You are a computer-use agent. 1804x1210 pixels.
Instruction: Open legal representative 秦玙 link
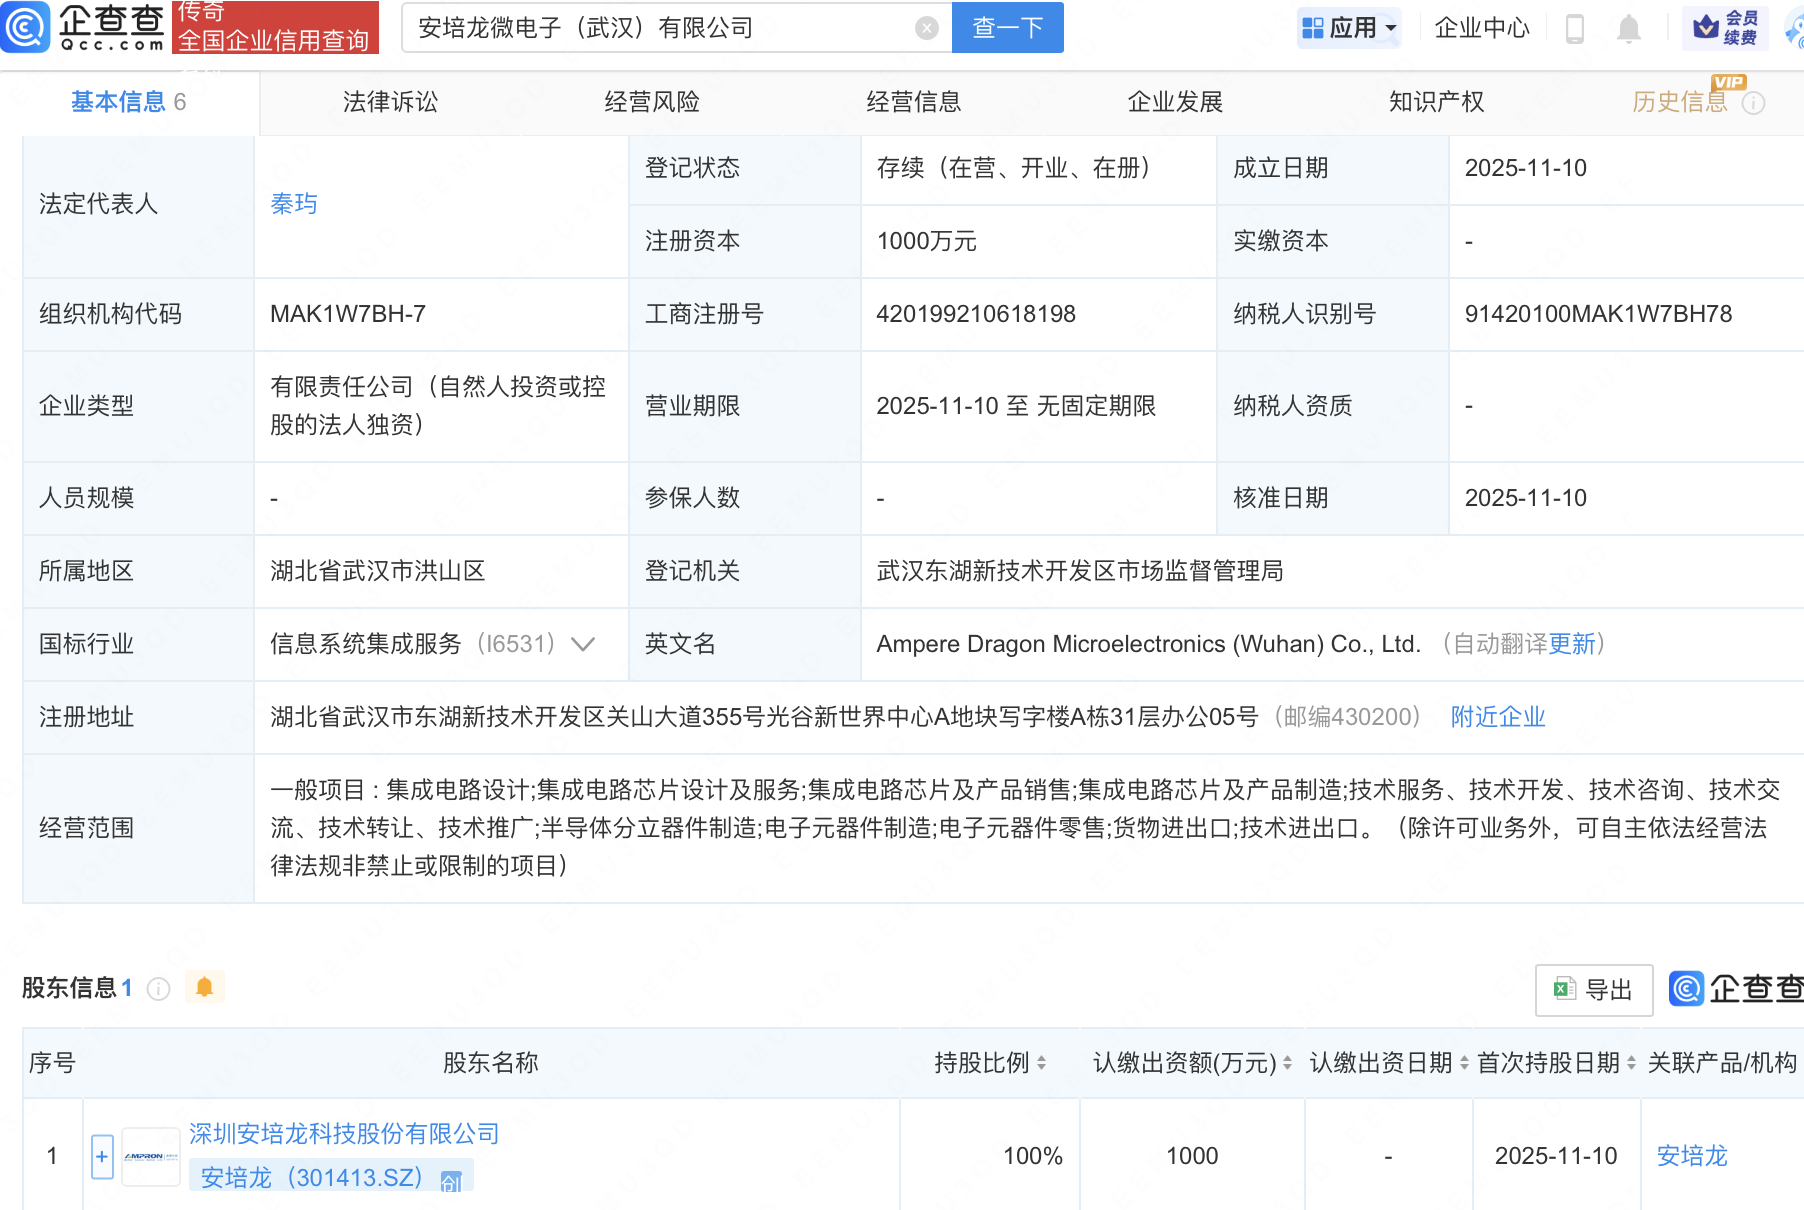pyautogui.click(x=294, y=204)
